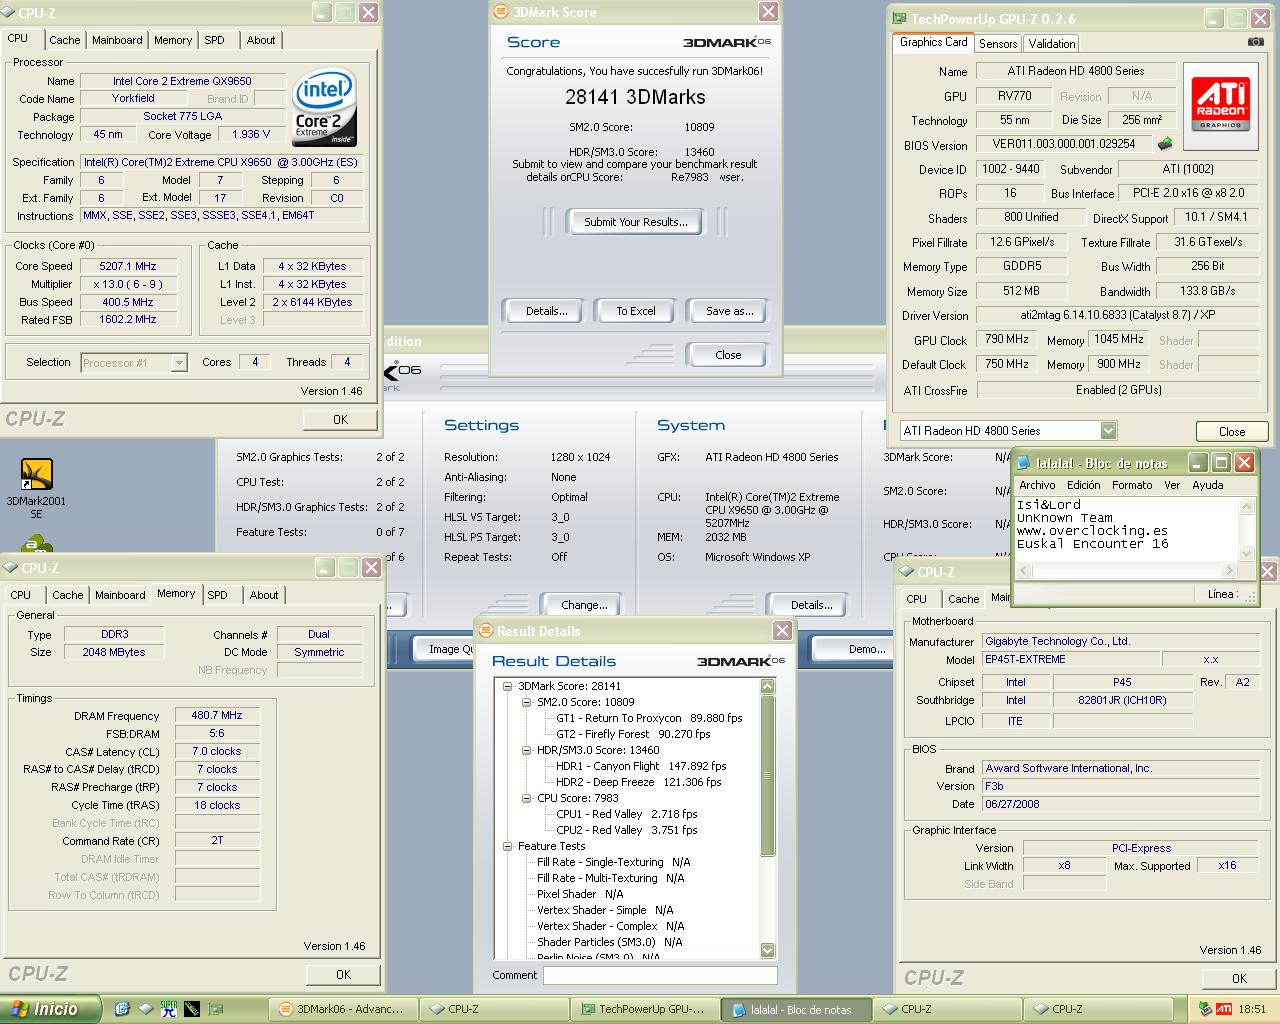Click the ATI Radeon logo in GPU-Z

click(x=1220, y=105)
